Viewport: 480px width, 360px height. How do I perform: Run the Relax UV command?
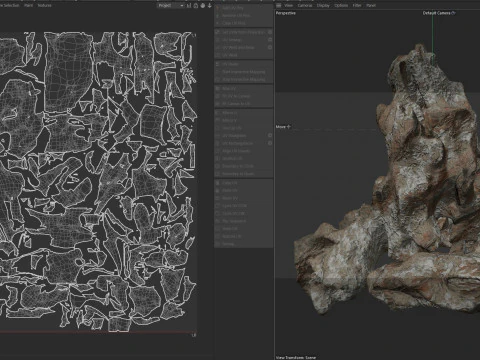tap(243, 88)
